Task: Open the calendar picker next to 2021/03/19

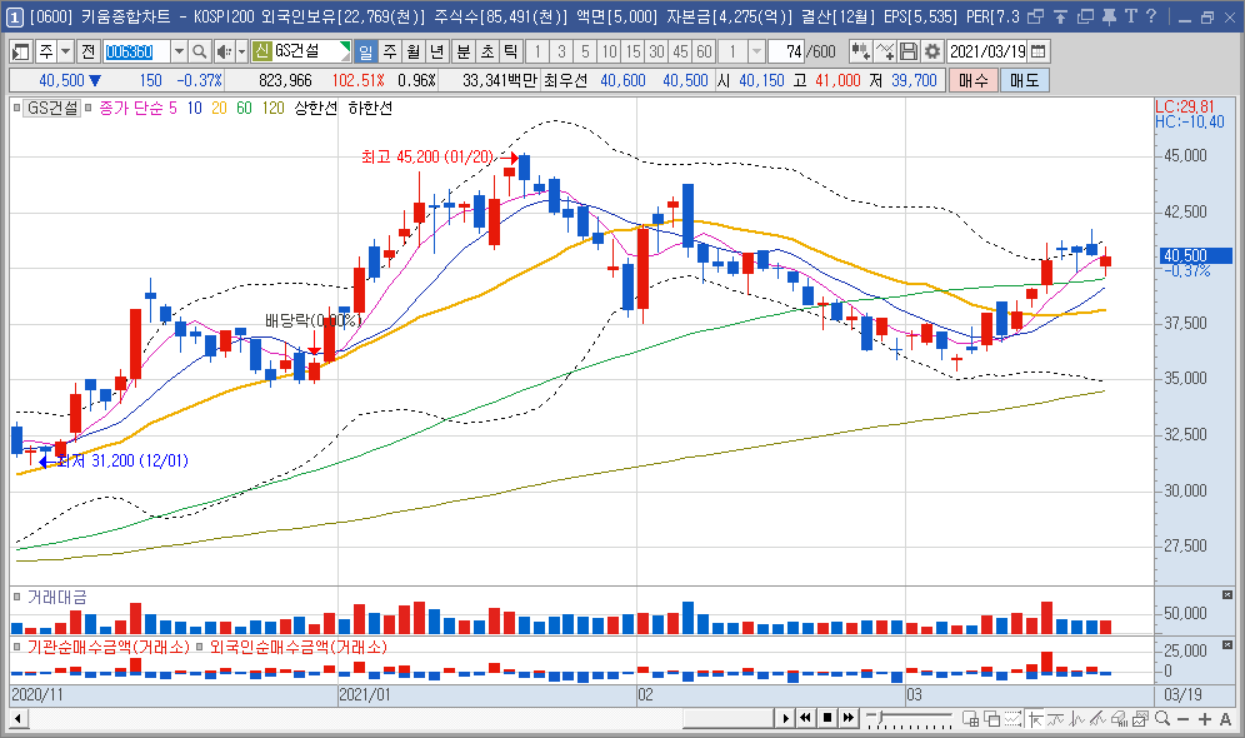Action: click(x=1038, y=51)
